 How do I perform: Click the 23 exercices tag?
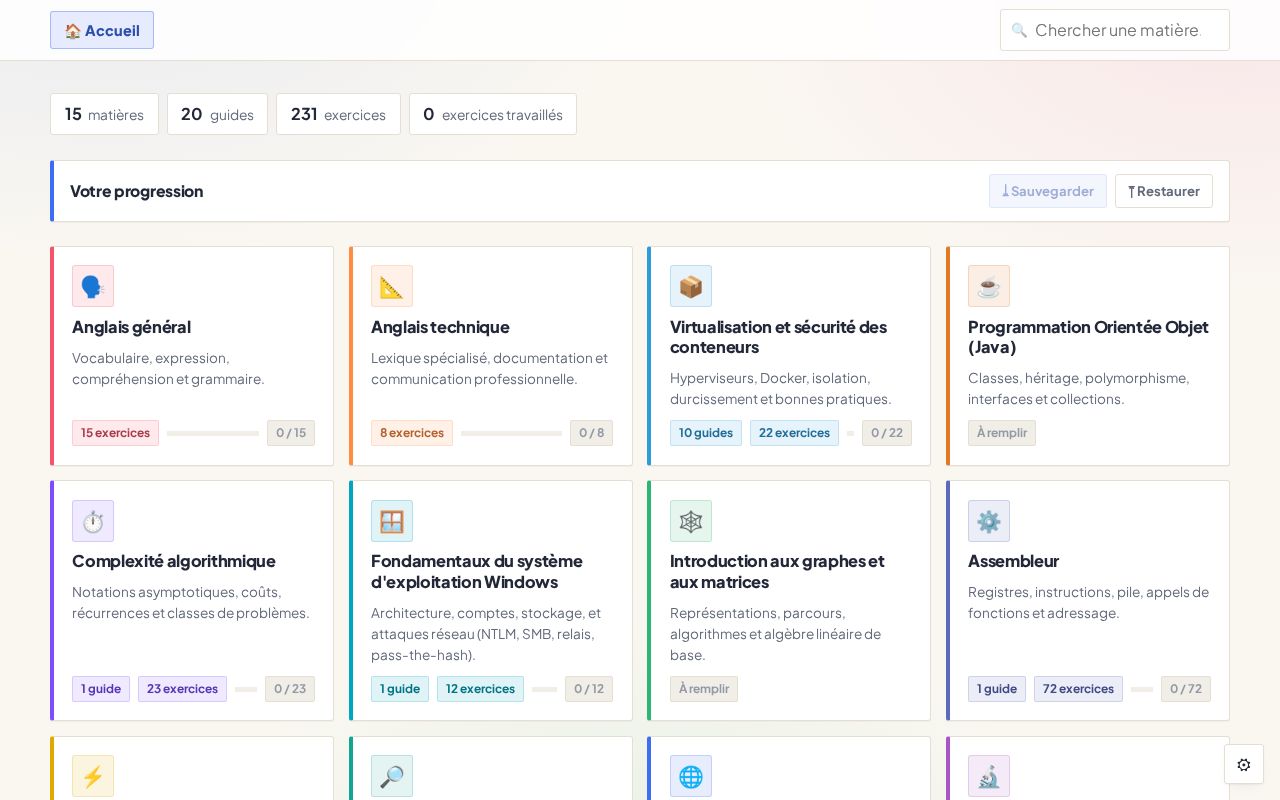pyautogui.click(x=182, y=689)
